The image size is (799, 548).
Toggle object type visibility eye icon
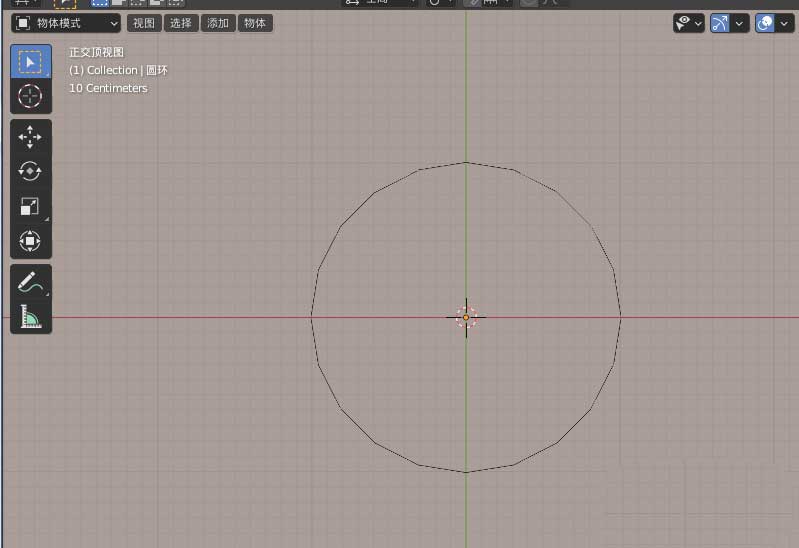[x=683, y=23]
